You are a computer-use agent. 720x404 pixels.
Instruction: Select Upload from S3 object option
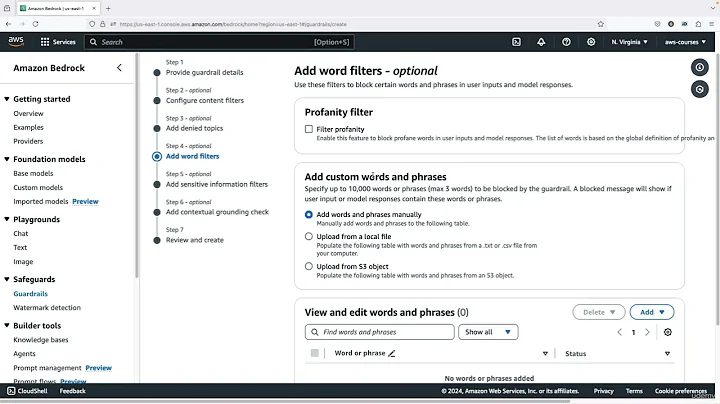pyautogui.click(x=309, y=266)
